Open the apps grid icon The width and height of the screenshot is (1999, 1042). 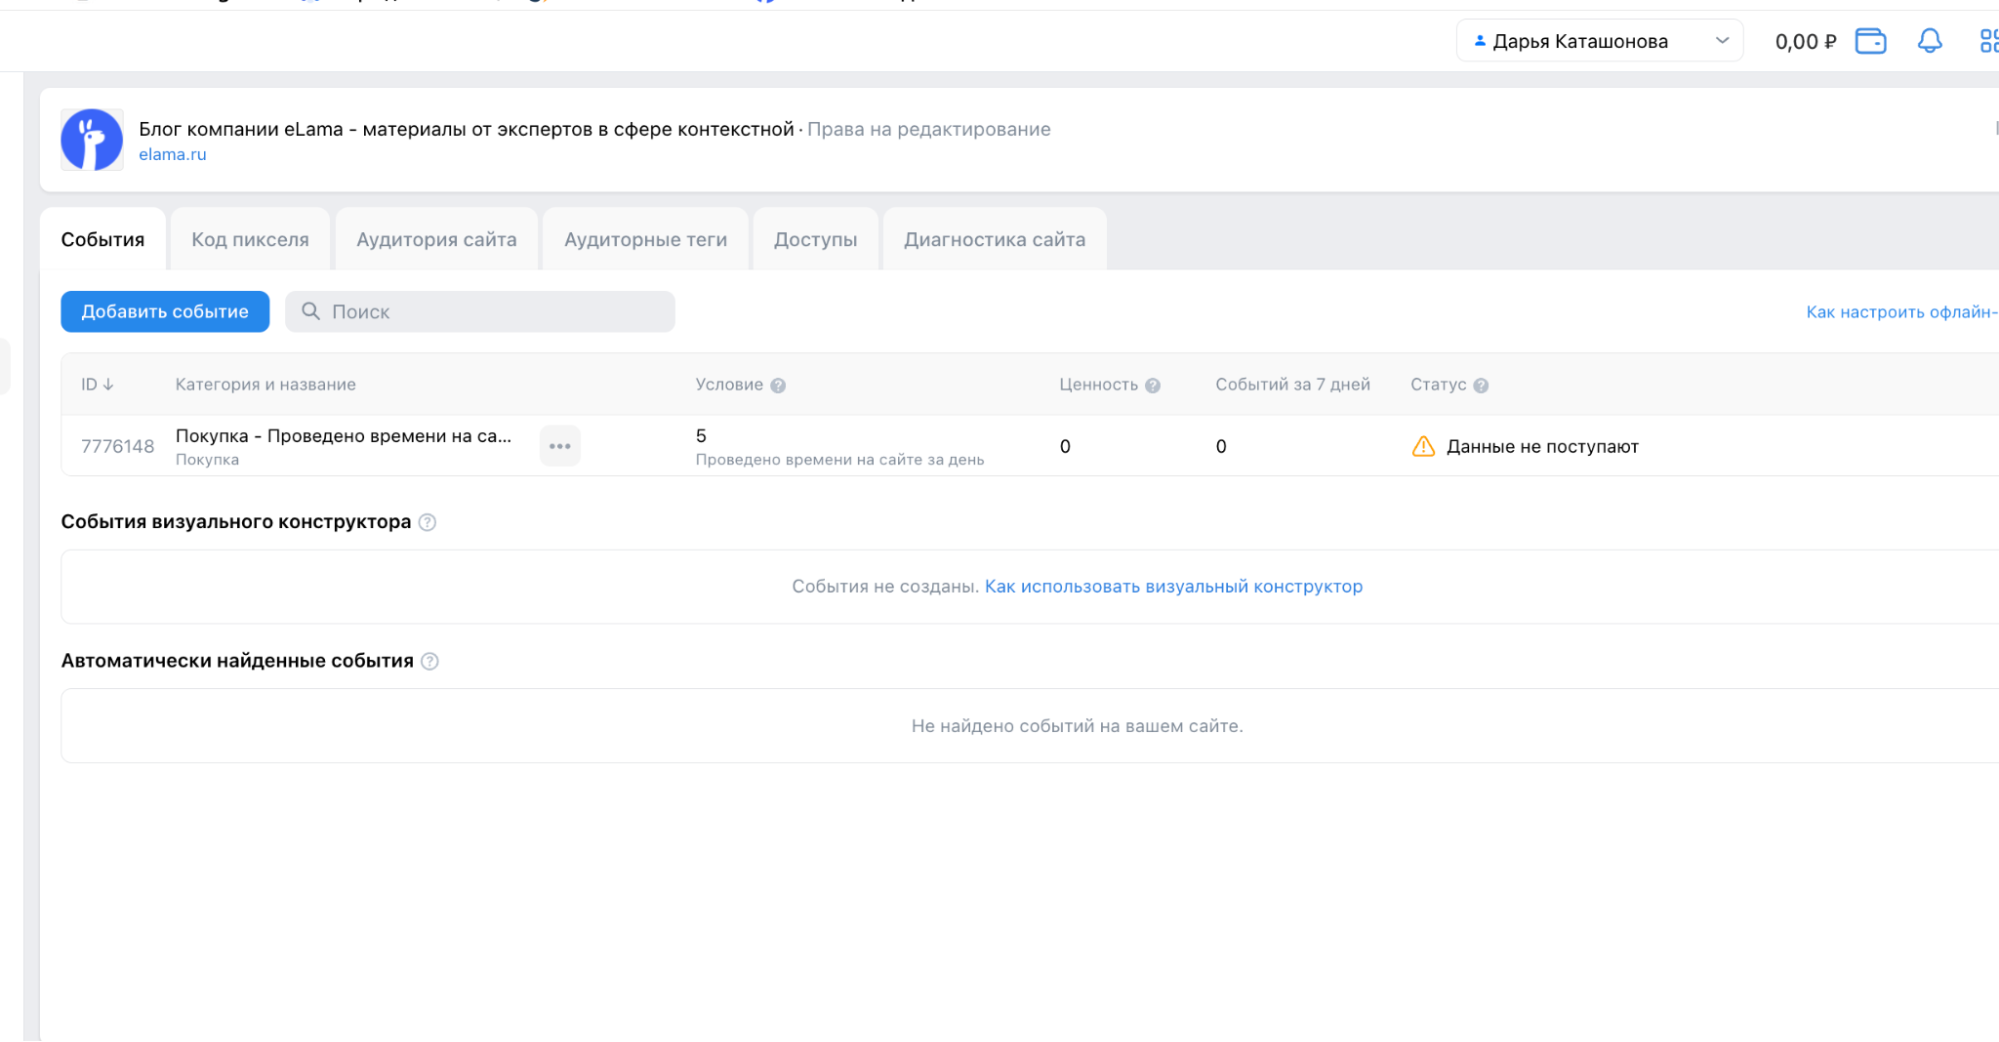[x=1988, y=41]
